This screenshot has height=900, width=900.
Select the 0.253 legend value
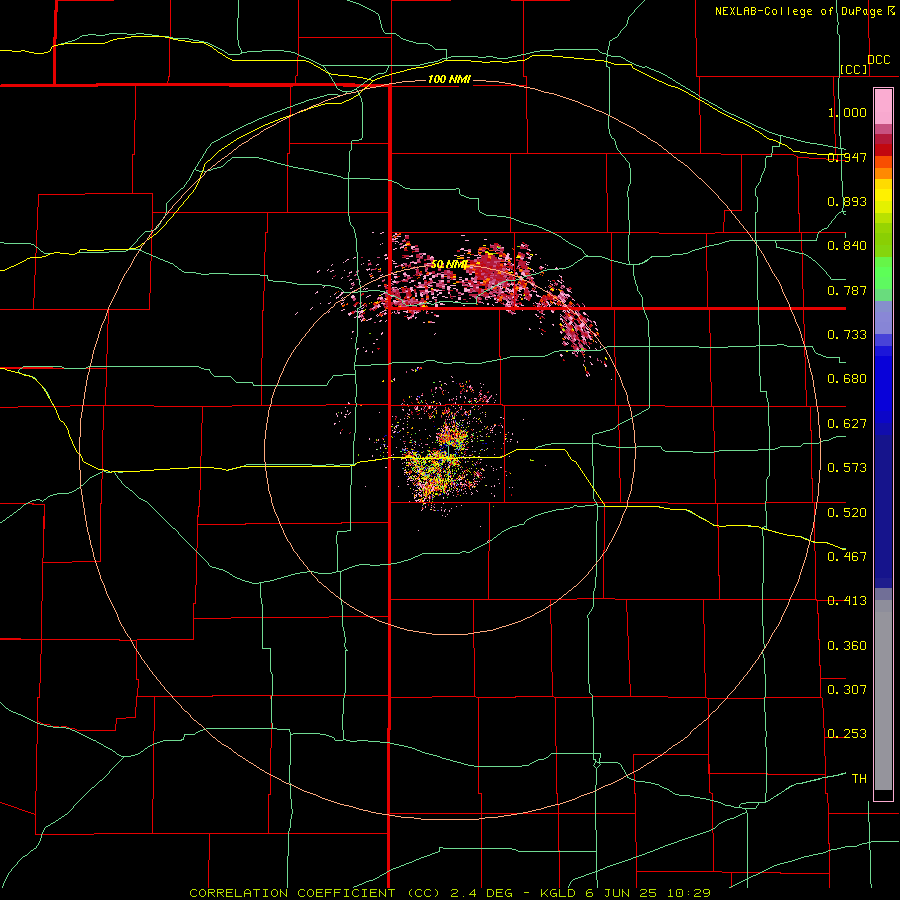pyautogui.click(x=847, y=734)
